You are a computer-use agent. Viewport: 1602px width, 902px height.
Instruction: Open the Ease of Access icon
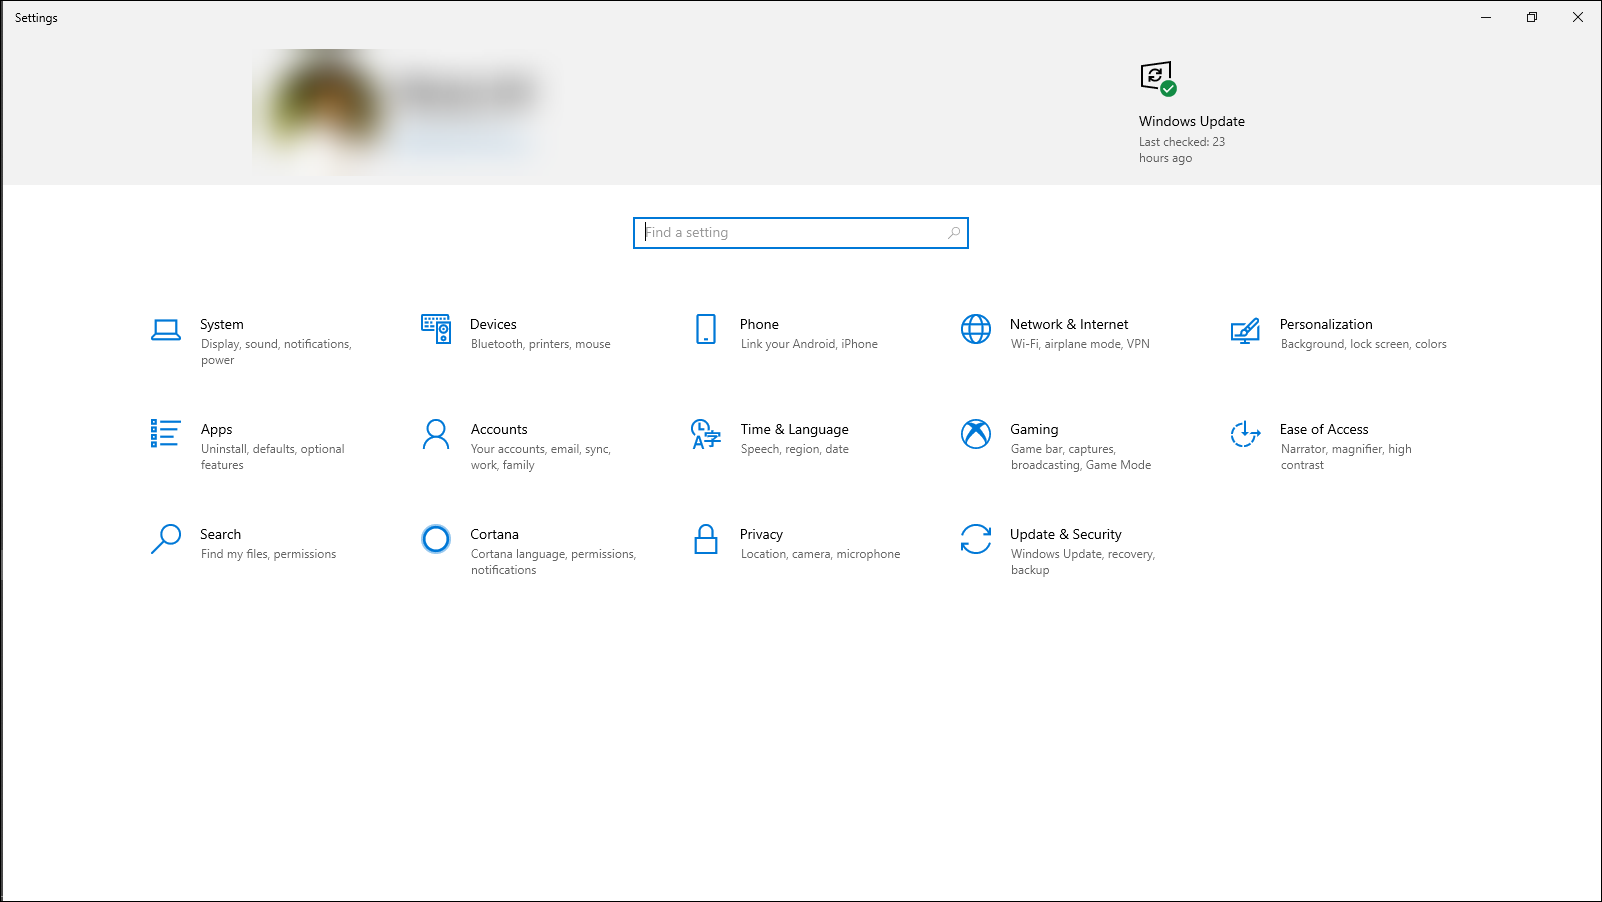[x=1245, y=434]
